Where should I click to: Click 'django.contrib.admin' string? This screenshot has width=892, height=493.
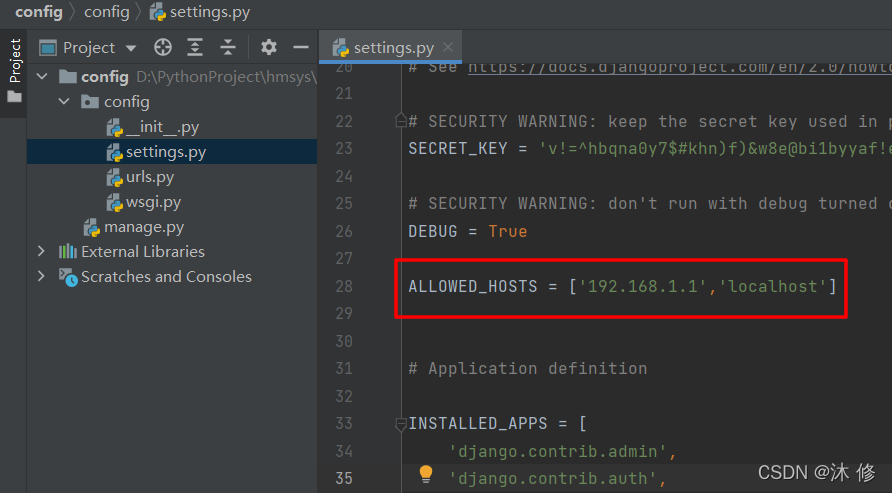tap(558, 451)
